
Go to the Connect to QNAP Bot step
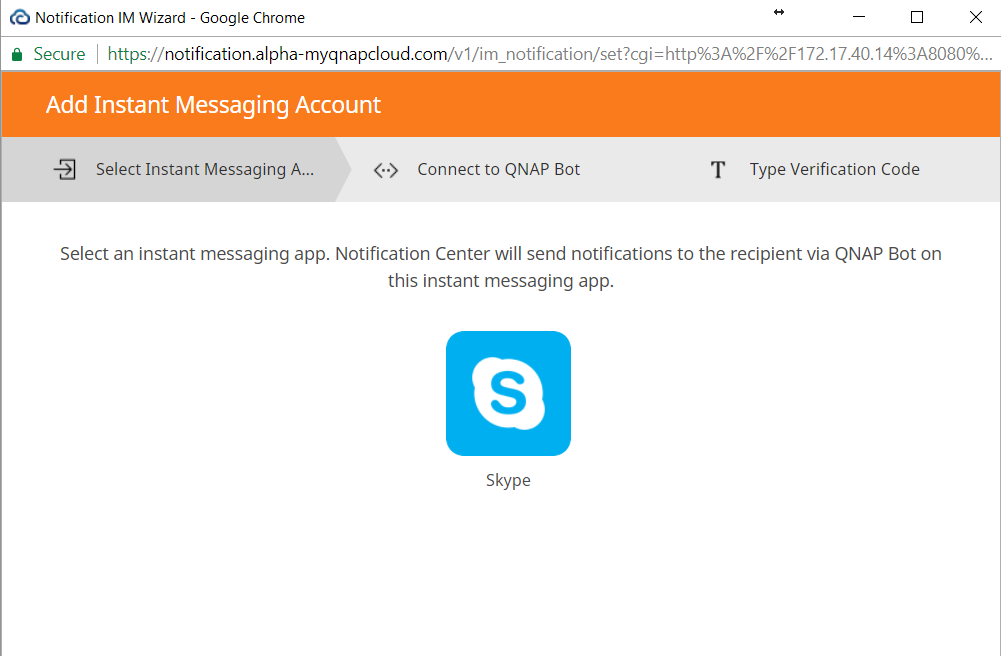coord(498,169)
